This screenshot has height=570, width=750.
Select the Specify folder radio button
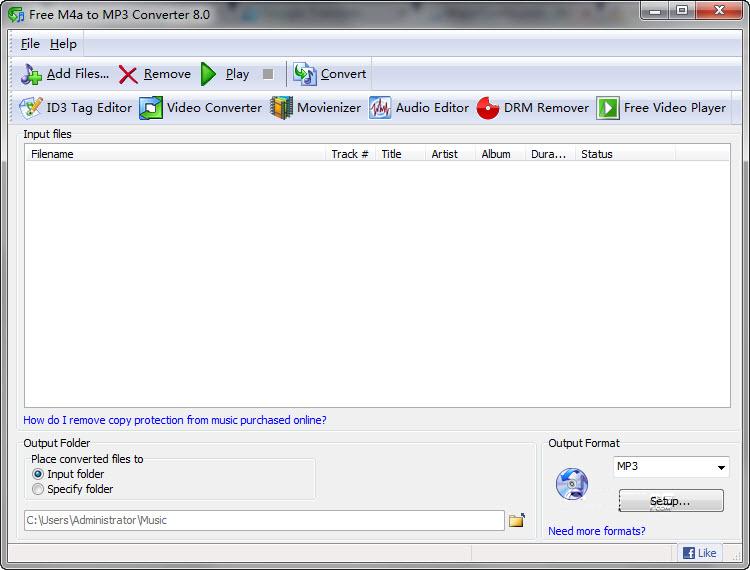(x=38, y=489)
